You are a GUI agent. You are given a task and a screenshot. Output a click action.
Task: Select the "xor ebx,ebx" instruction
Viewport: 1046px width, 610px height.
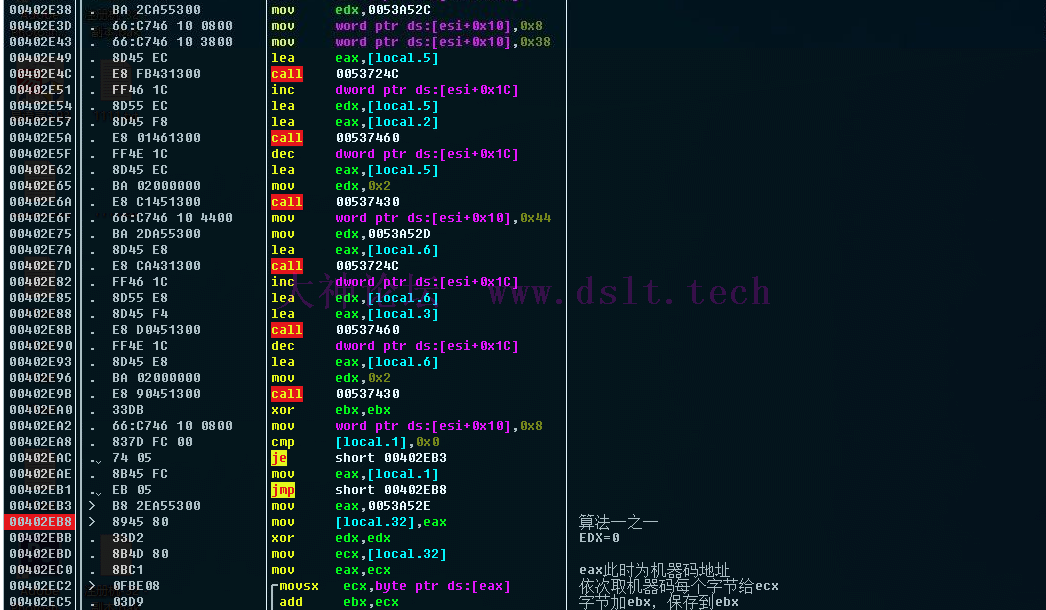pyautogui.click(x=330, y=410)
